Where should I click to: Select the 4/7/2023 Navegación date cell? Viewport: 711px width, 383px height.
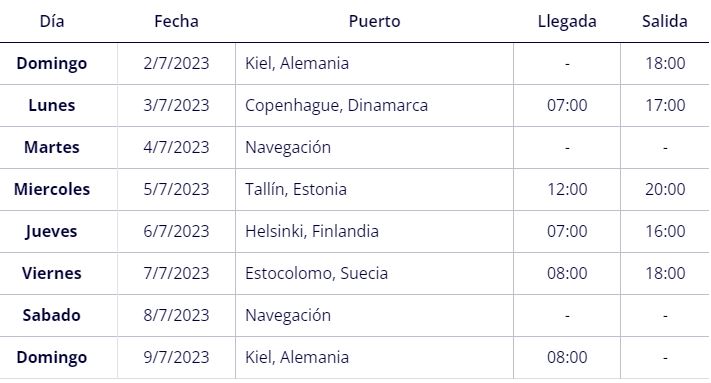176,147
